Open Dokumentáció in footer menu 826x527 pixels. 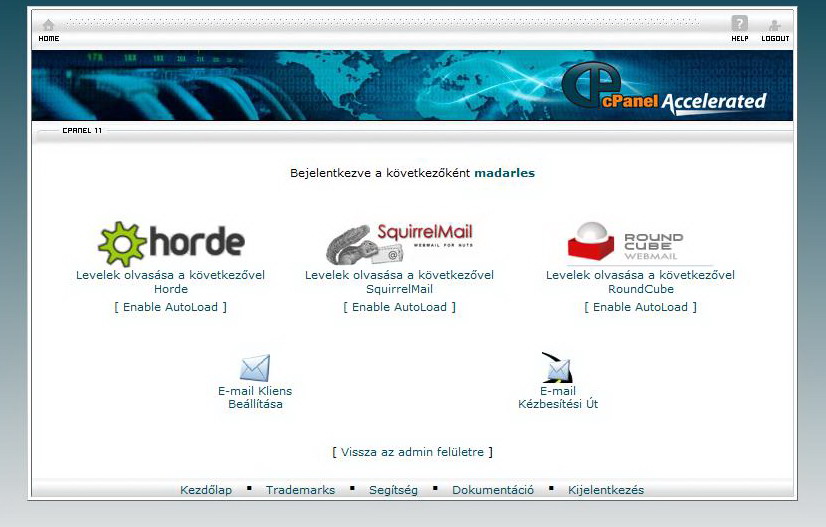click(493, 490)
